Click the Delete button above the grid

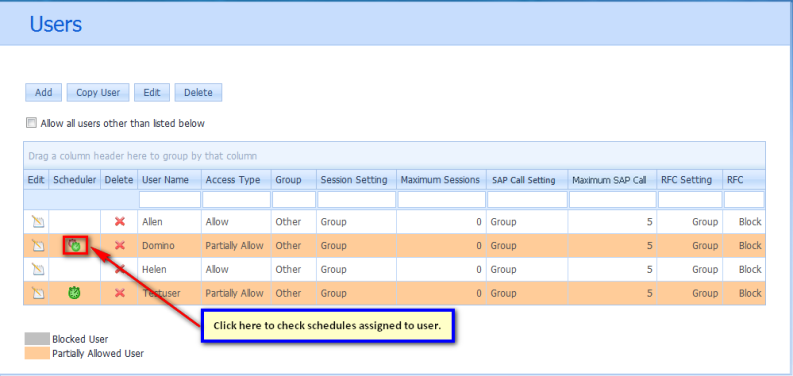(198, 93)
